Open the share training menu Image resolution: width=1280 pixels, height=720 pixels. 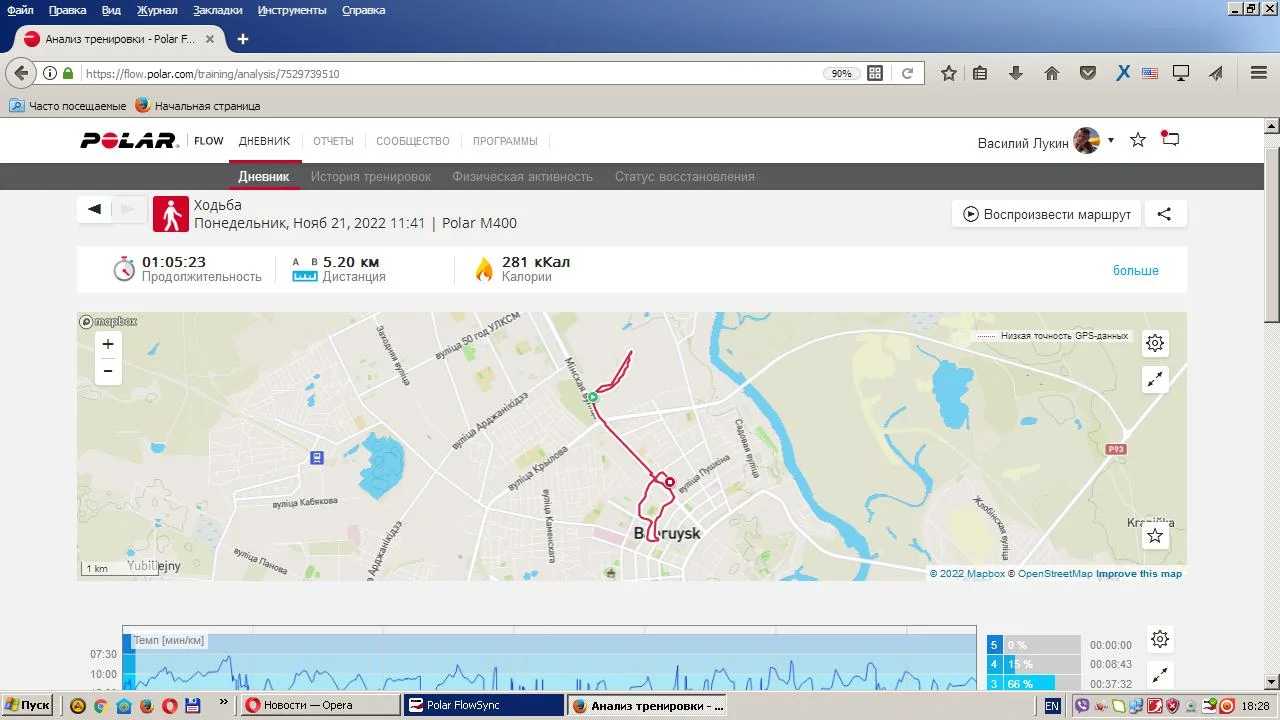pyautogui.click(x=1164, y=214)
